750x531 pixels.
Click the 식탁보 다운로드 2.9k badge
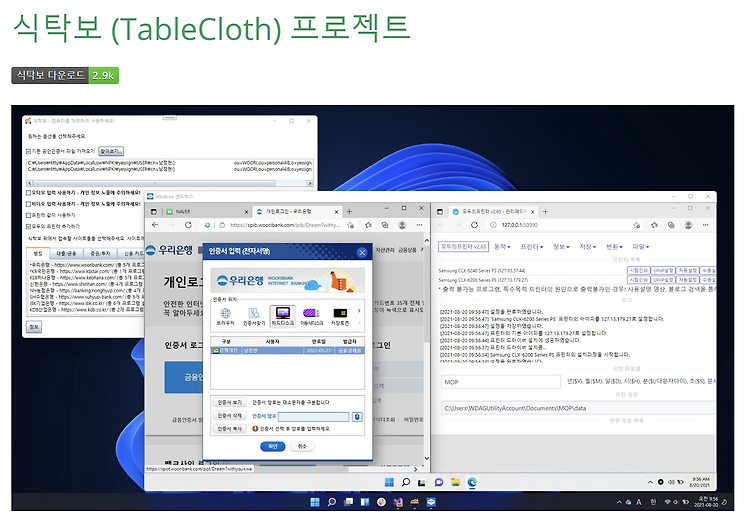point(65,76)
